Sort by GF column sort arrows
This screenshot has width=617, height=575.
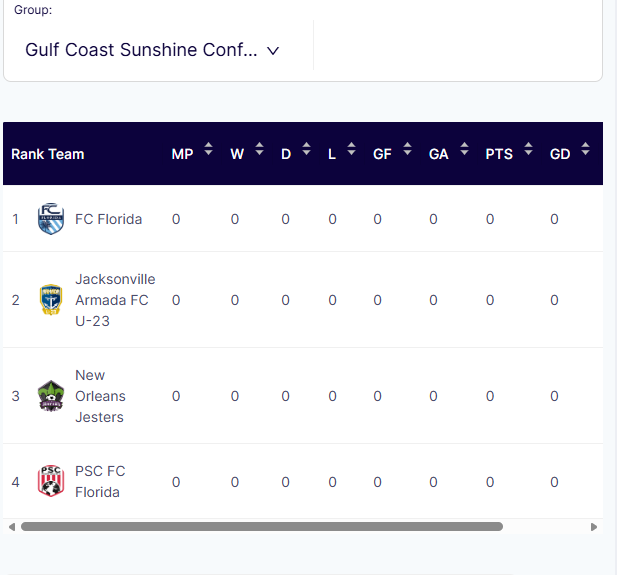[408, 149]
